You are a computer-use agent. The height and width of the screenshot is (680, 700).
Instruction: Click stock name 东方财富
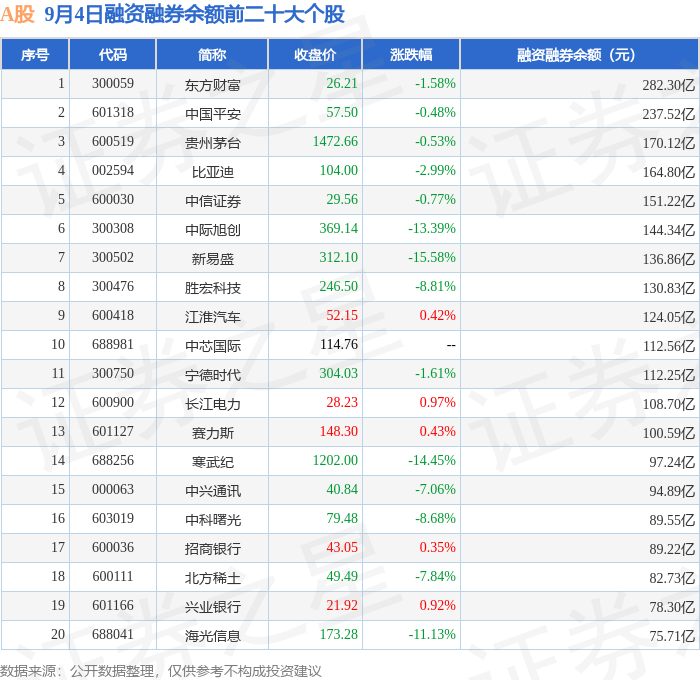click(x=212, y=85)
